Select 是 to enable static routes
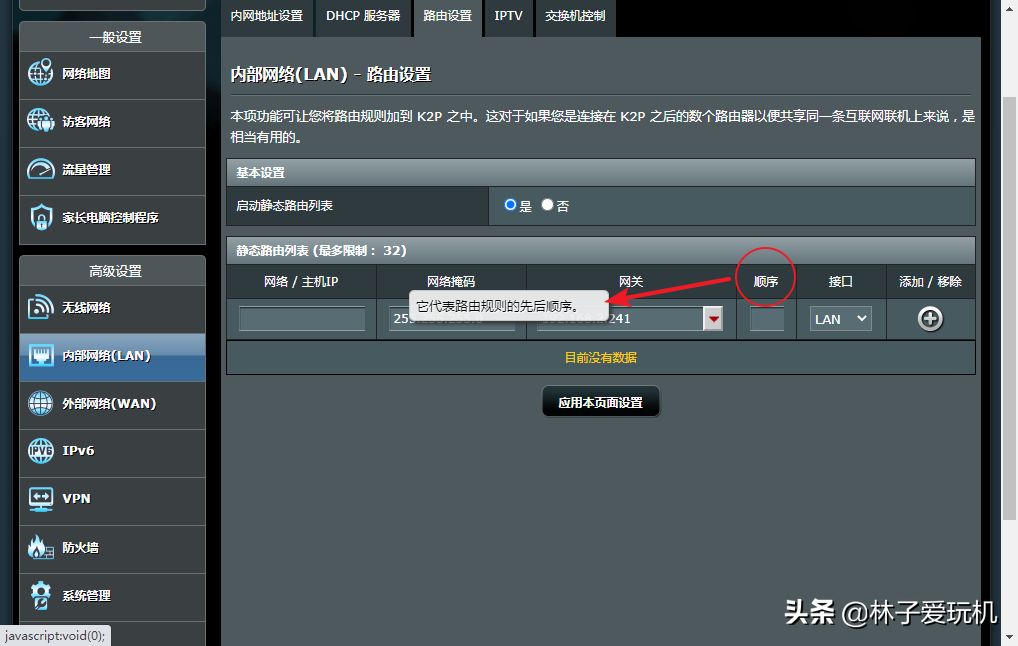This screenshot has height=646, width=1018. [511, 205]
